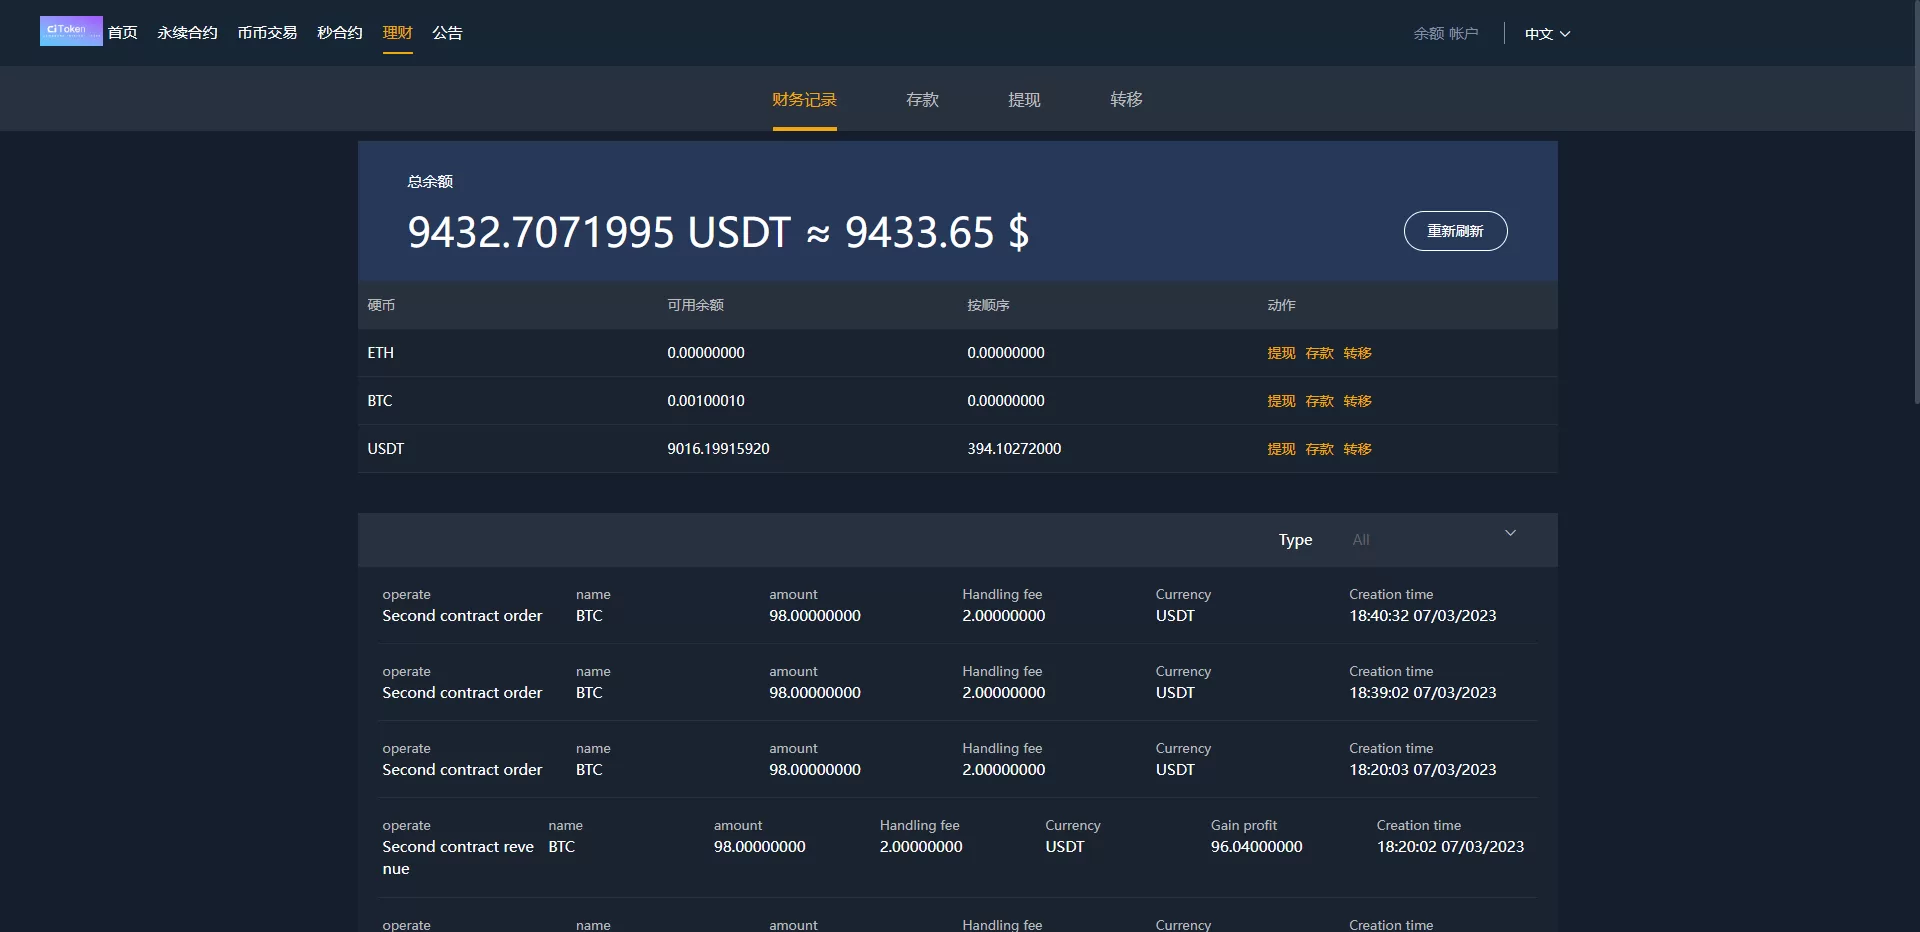Click 提现 in the USDT row
Viewport: 1920px width, 932px height.
(1281, 449)
